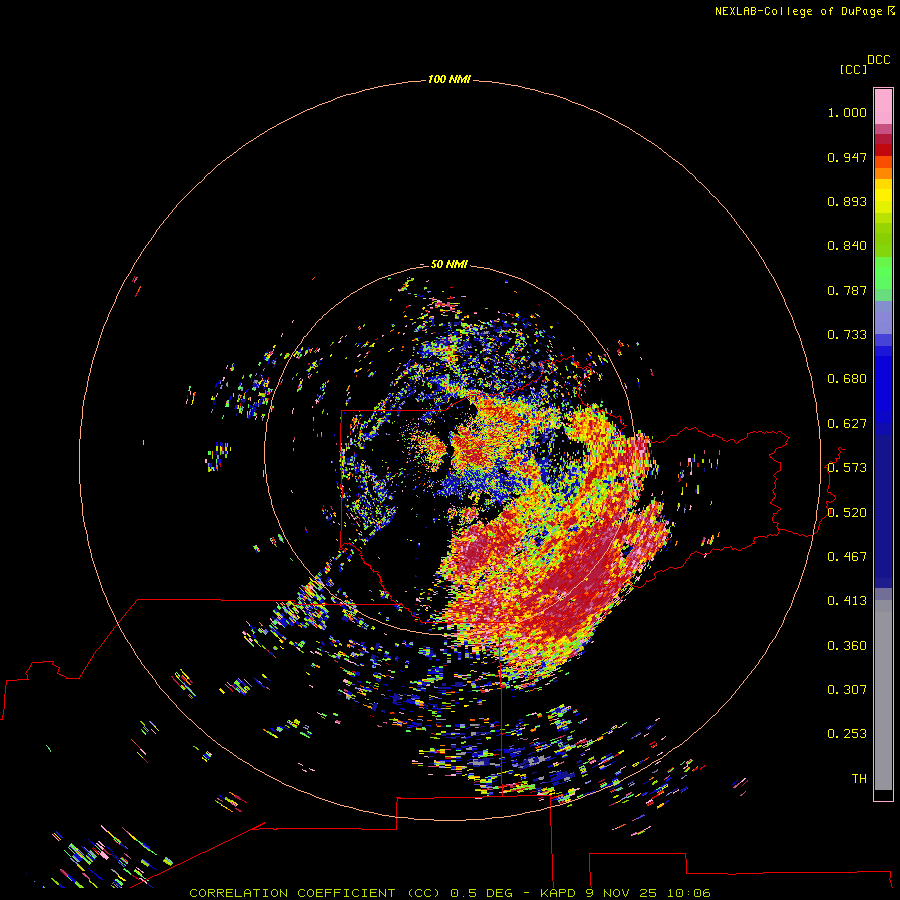Click the 0.840 scale value
The image size is (900, 900).
(x=847, y=246)
